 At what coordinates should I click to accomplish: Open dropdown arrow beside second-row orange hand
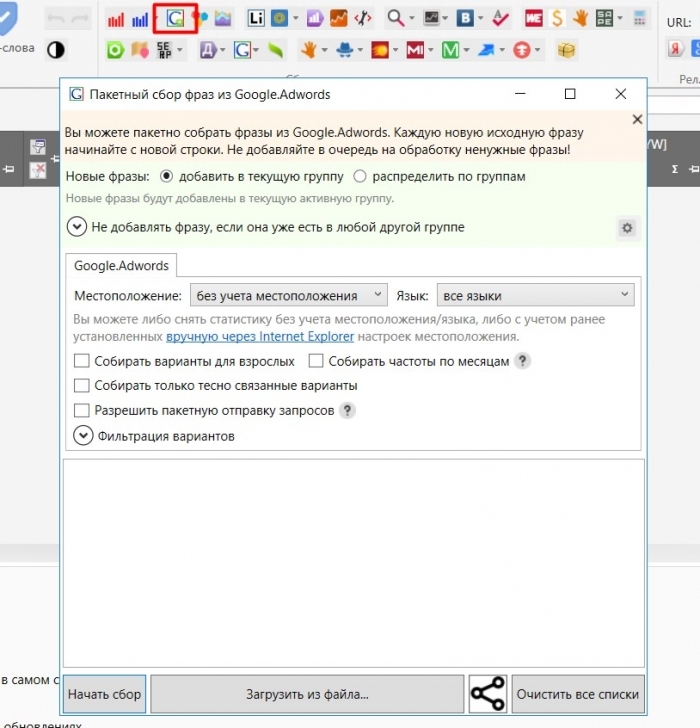[324, 50]
